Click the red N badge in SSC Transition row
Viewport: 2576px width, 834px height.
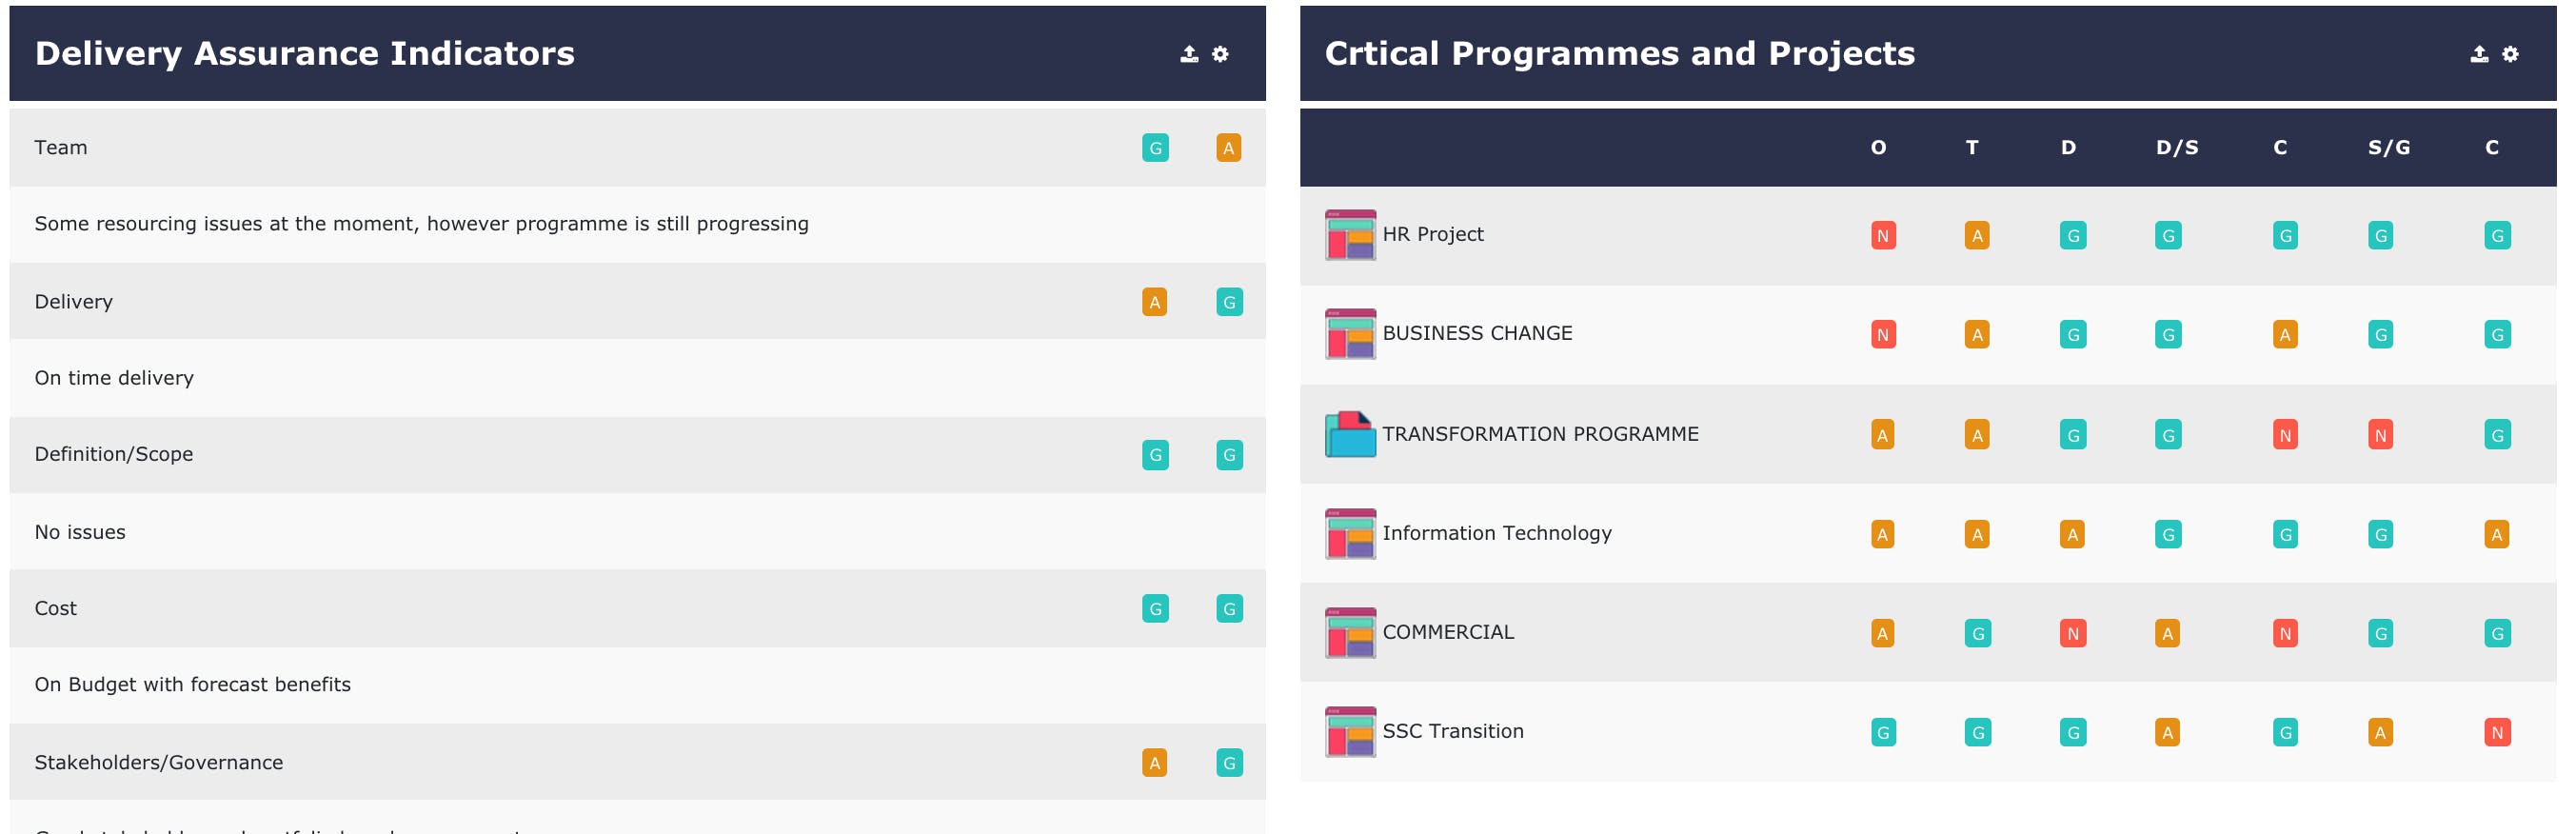2497,733
